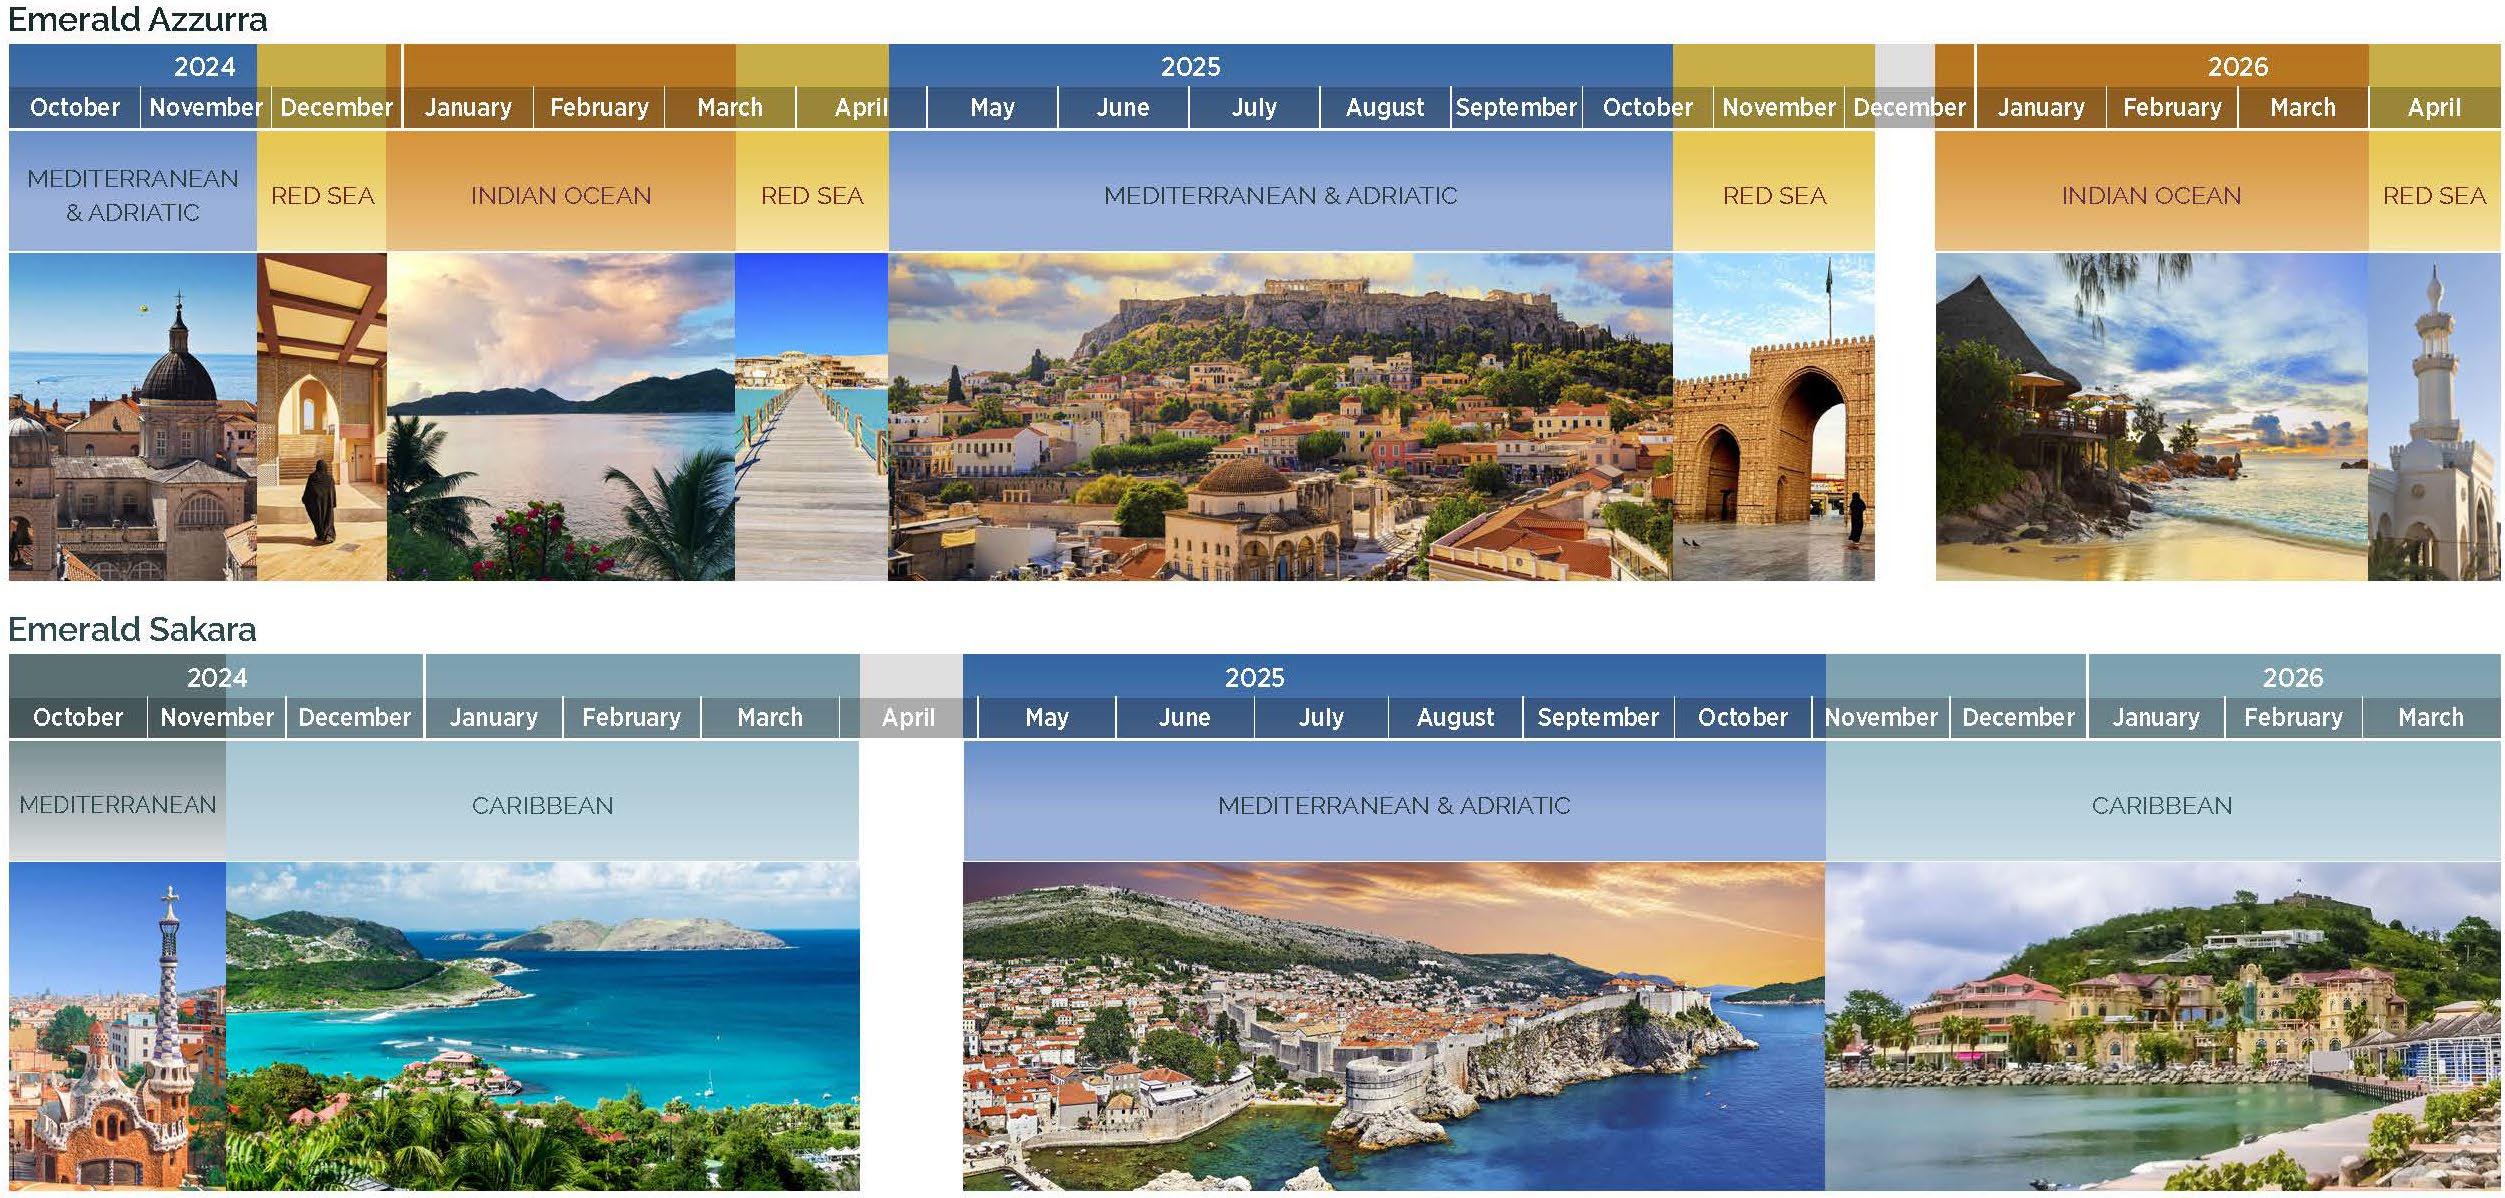Click July in Azzurra's 2025 timeline

[x=1253, y=107]
